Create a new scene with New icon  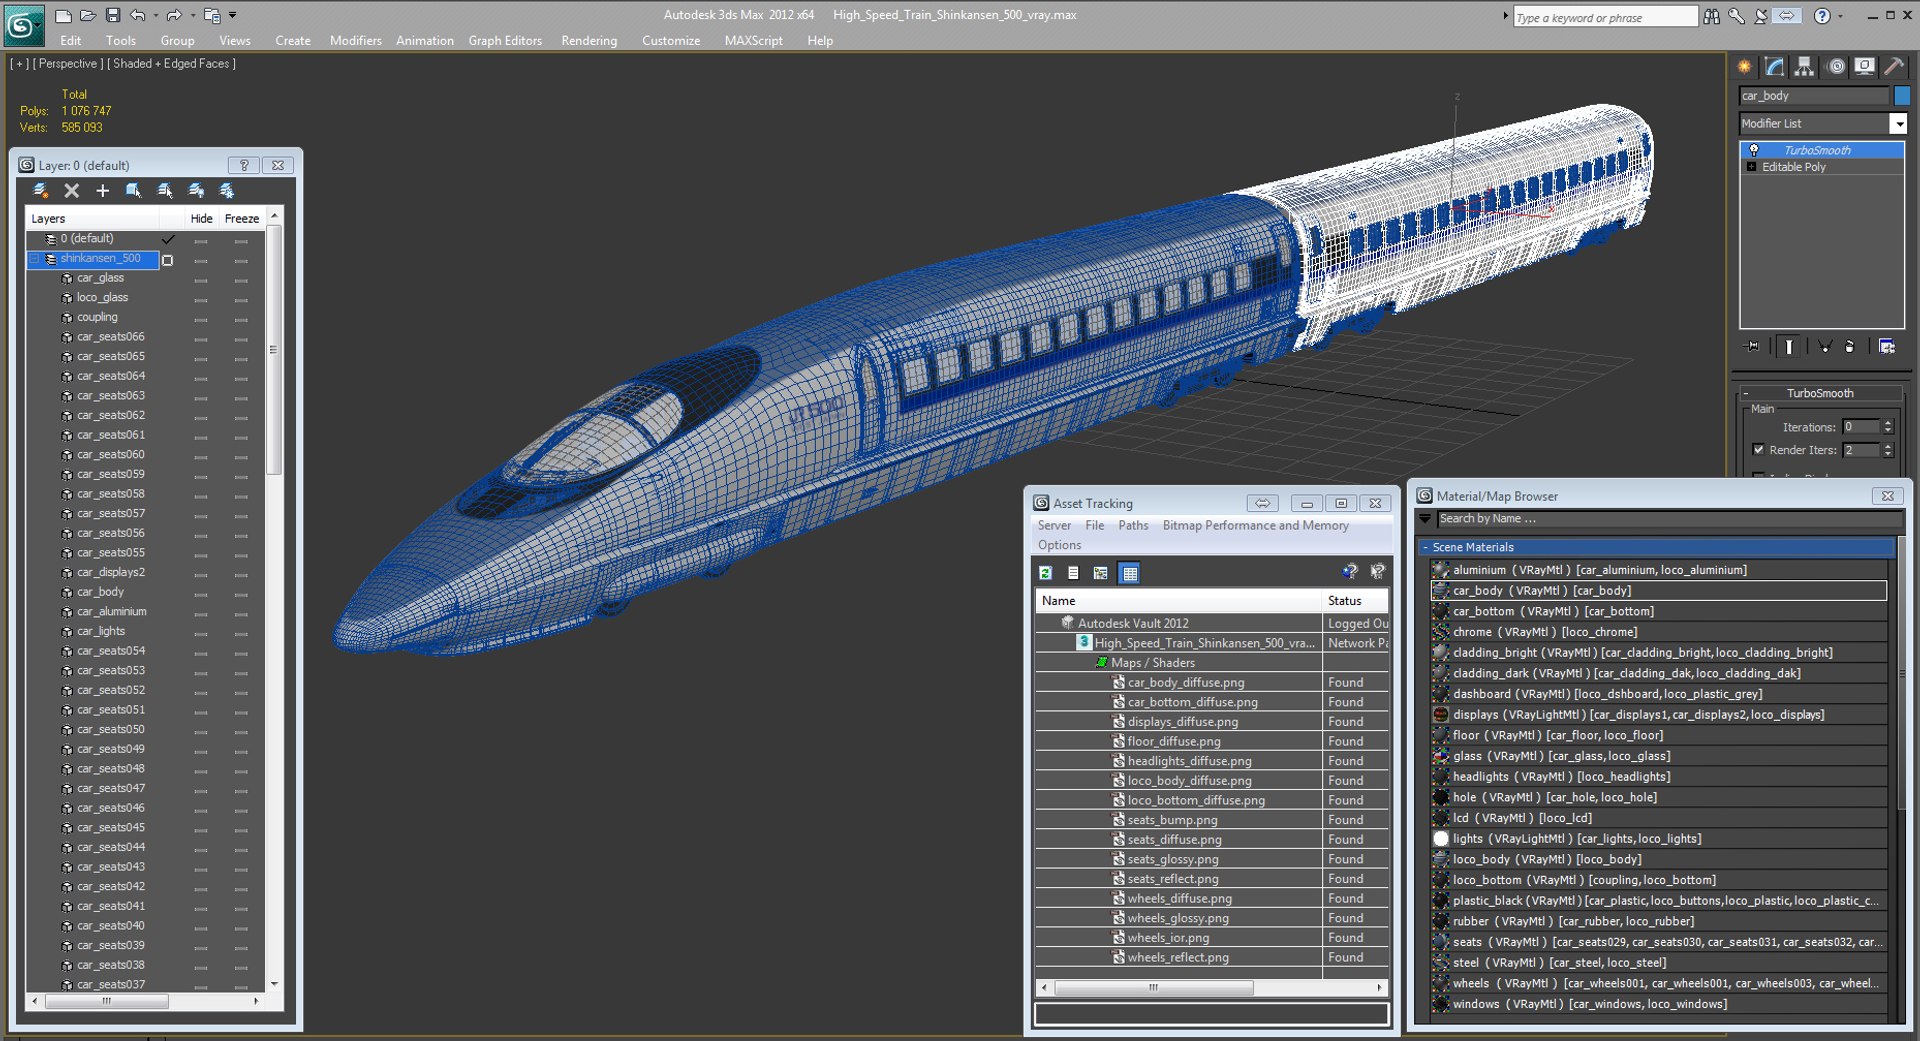[x=63, y=15]
